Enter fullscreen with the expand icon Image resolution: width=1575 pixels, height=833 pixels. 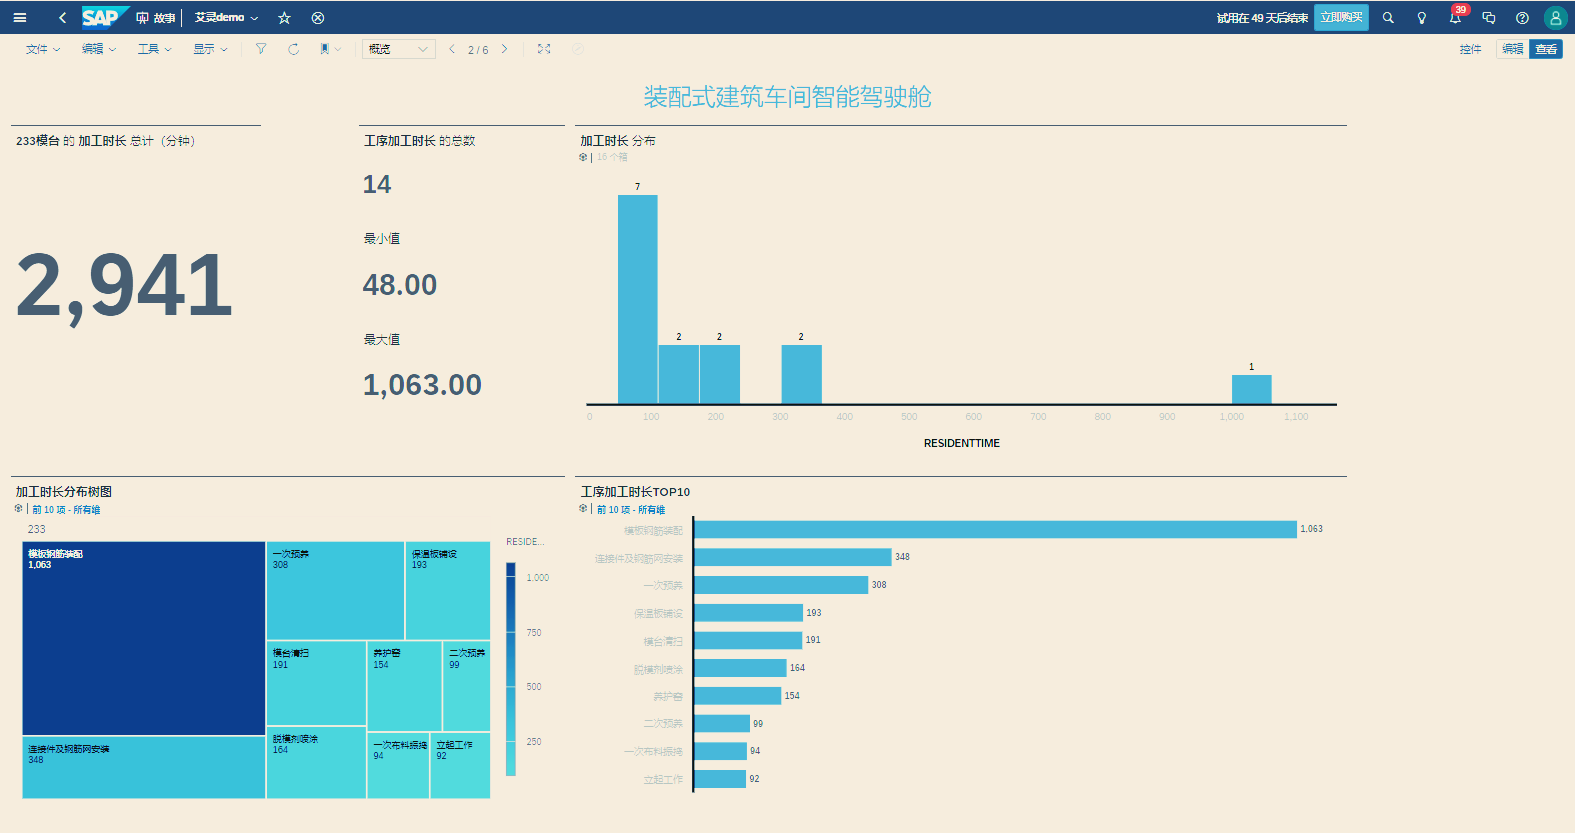click(544, 49)
